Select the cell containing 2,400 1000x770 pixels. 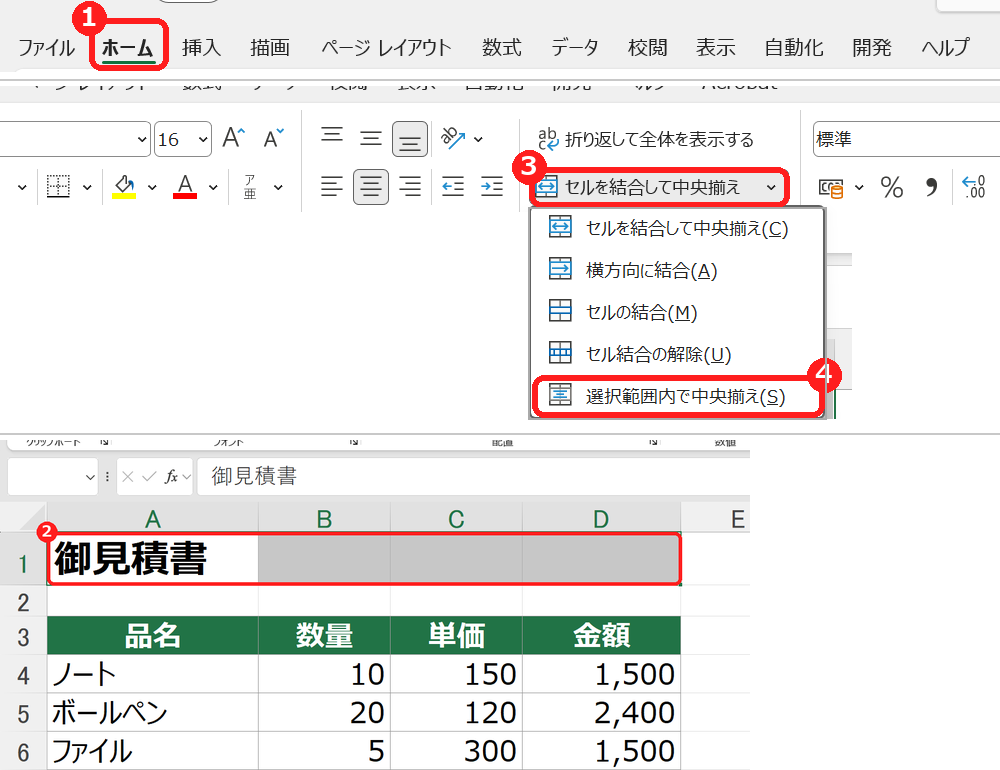coord(601,713)
